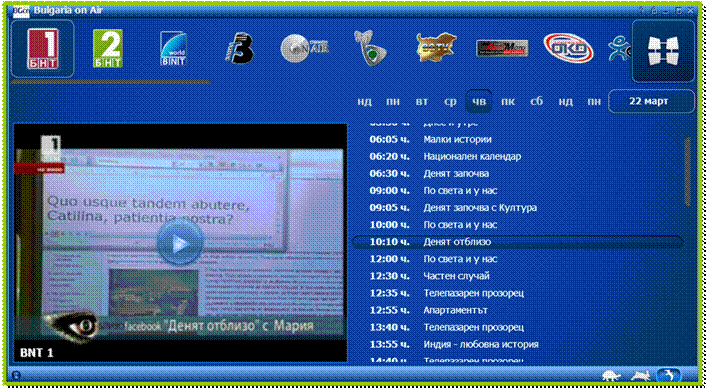710x392 pixels.
Task: Switch to the сб day tab
Action: point(537,102)
